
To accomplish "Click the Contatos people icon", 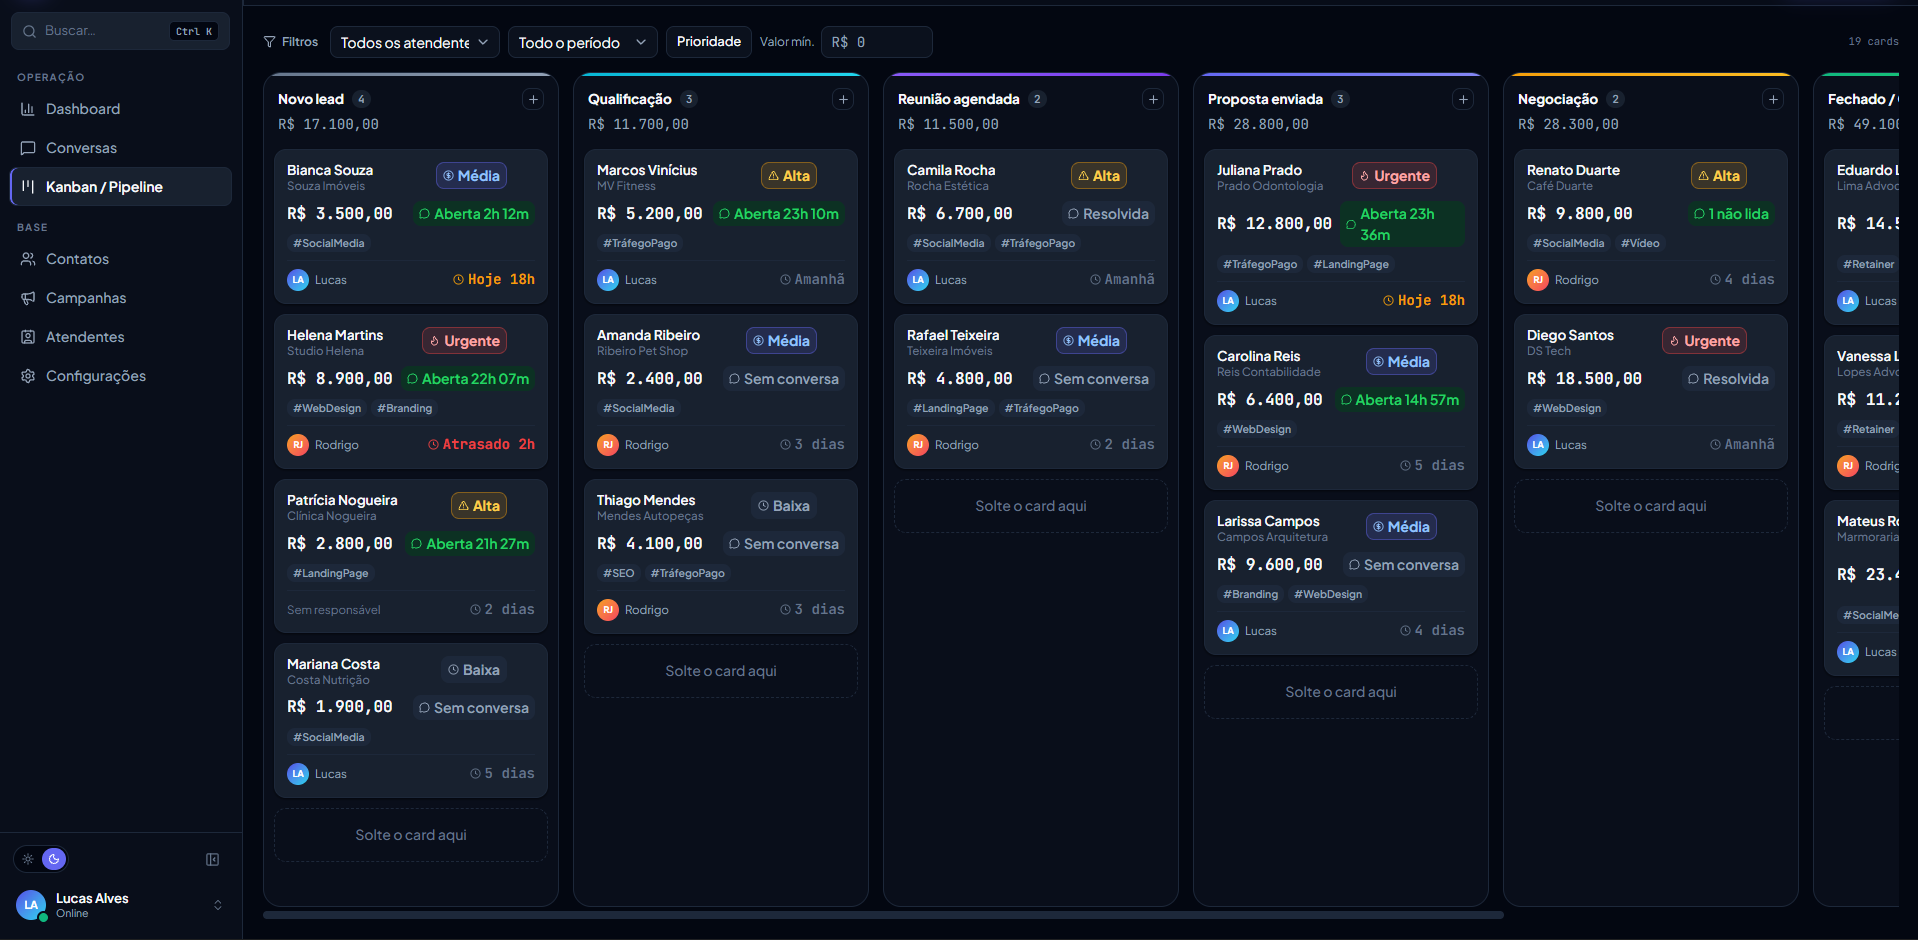I will pyautogui.click(x=28, y=259).
